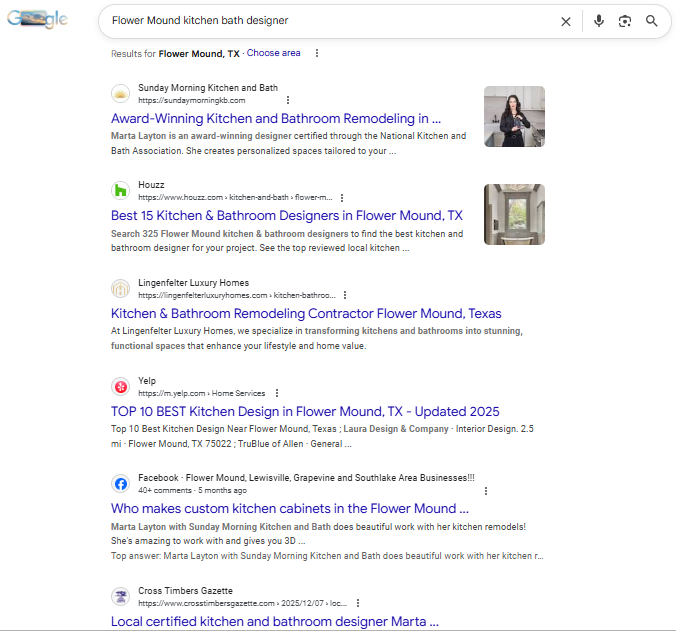
Task: Open Google Lens image search icon
Action: tap(625, 21)
